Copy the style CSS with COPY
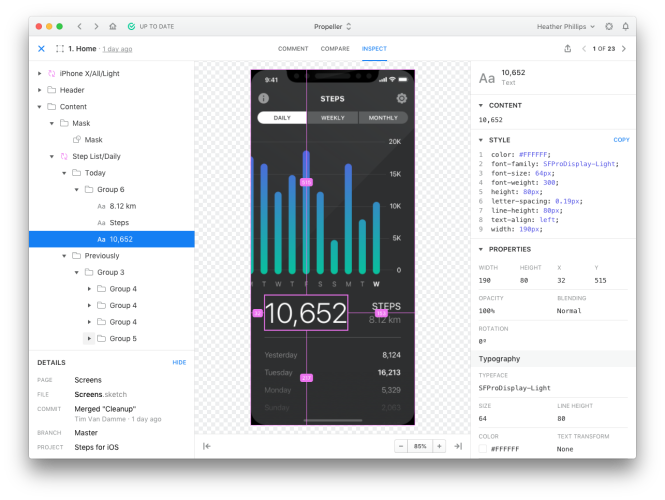The image size is (665, 500). point(621,140)
